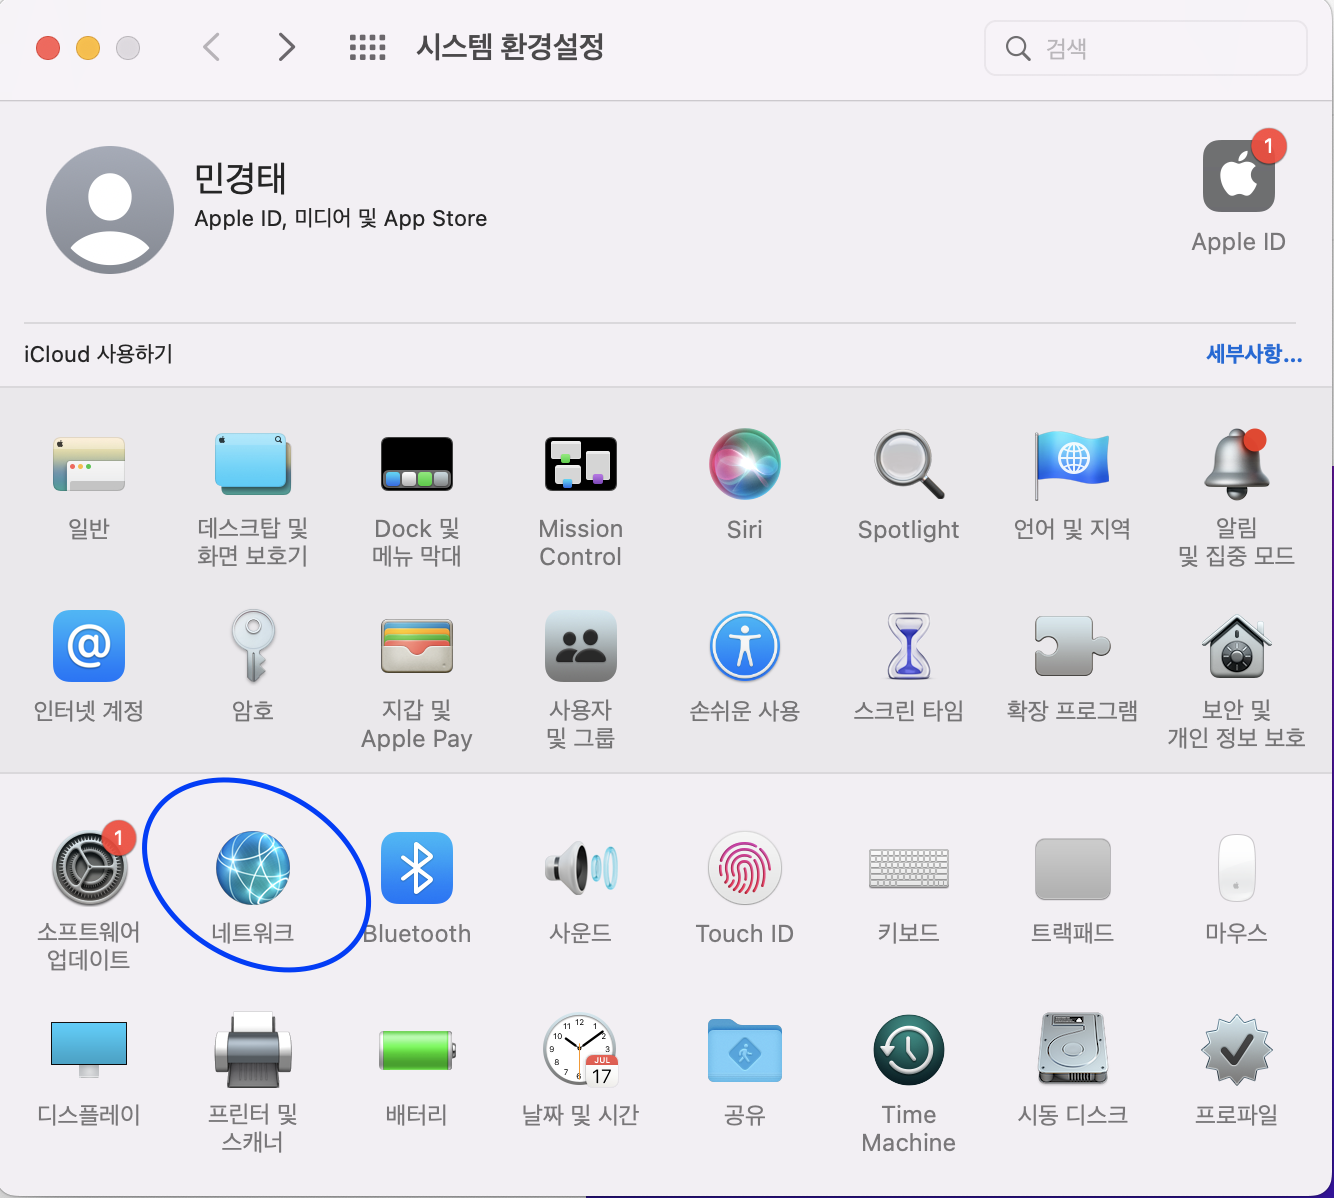Image resolution: width=1334 pixels, height=1198 pixels.
Task: Open Touch ID preferences
Action: coord(745,868)
